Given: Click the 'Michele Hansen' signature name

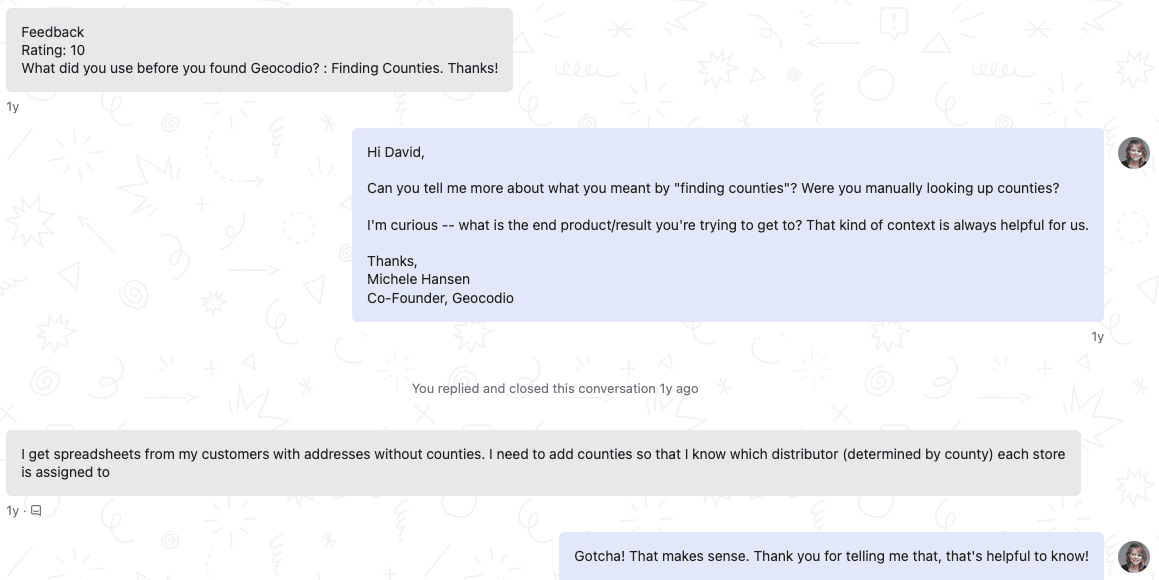Looking at the screenshot, I should click(x=418, y=279).
